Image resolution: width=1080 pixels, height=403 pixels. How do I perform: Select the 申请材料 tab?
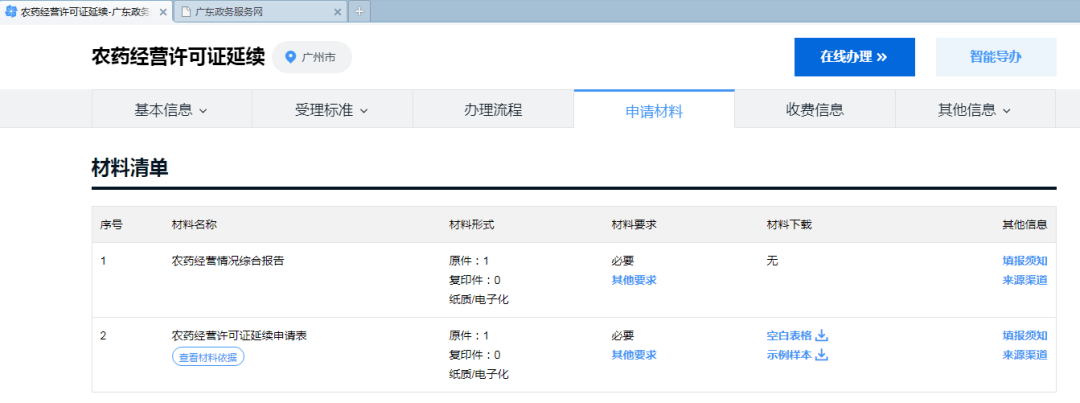(x=654, y=110)
